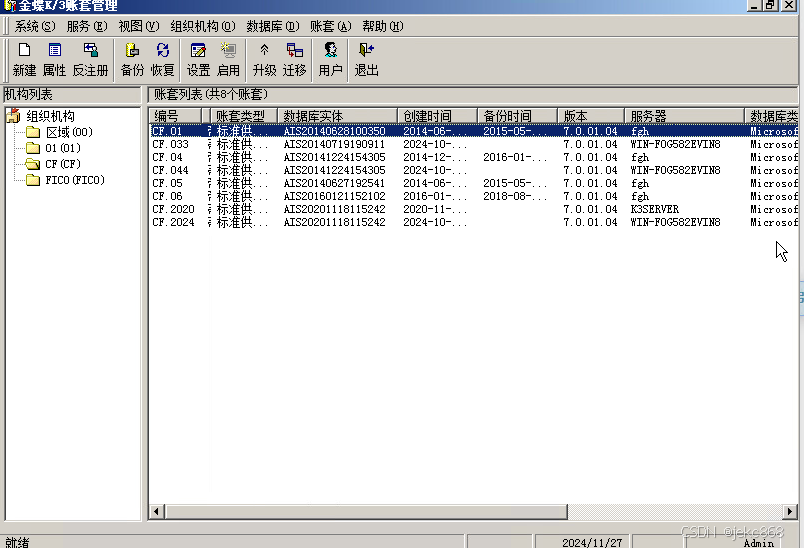Click database entity AIS20160121152102
Viewport: 804px width, 548px height.
[334, 196]
